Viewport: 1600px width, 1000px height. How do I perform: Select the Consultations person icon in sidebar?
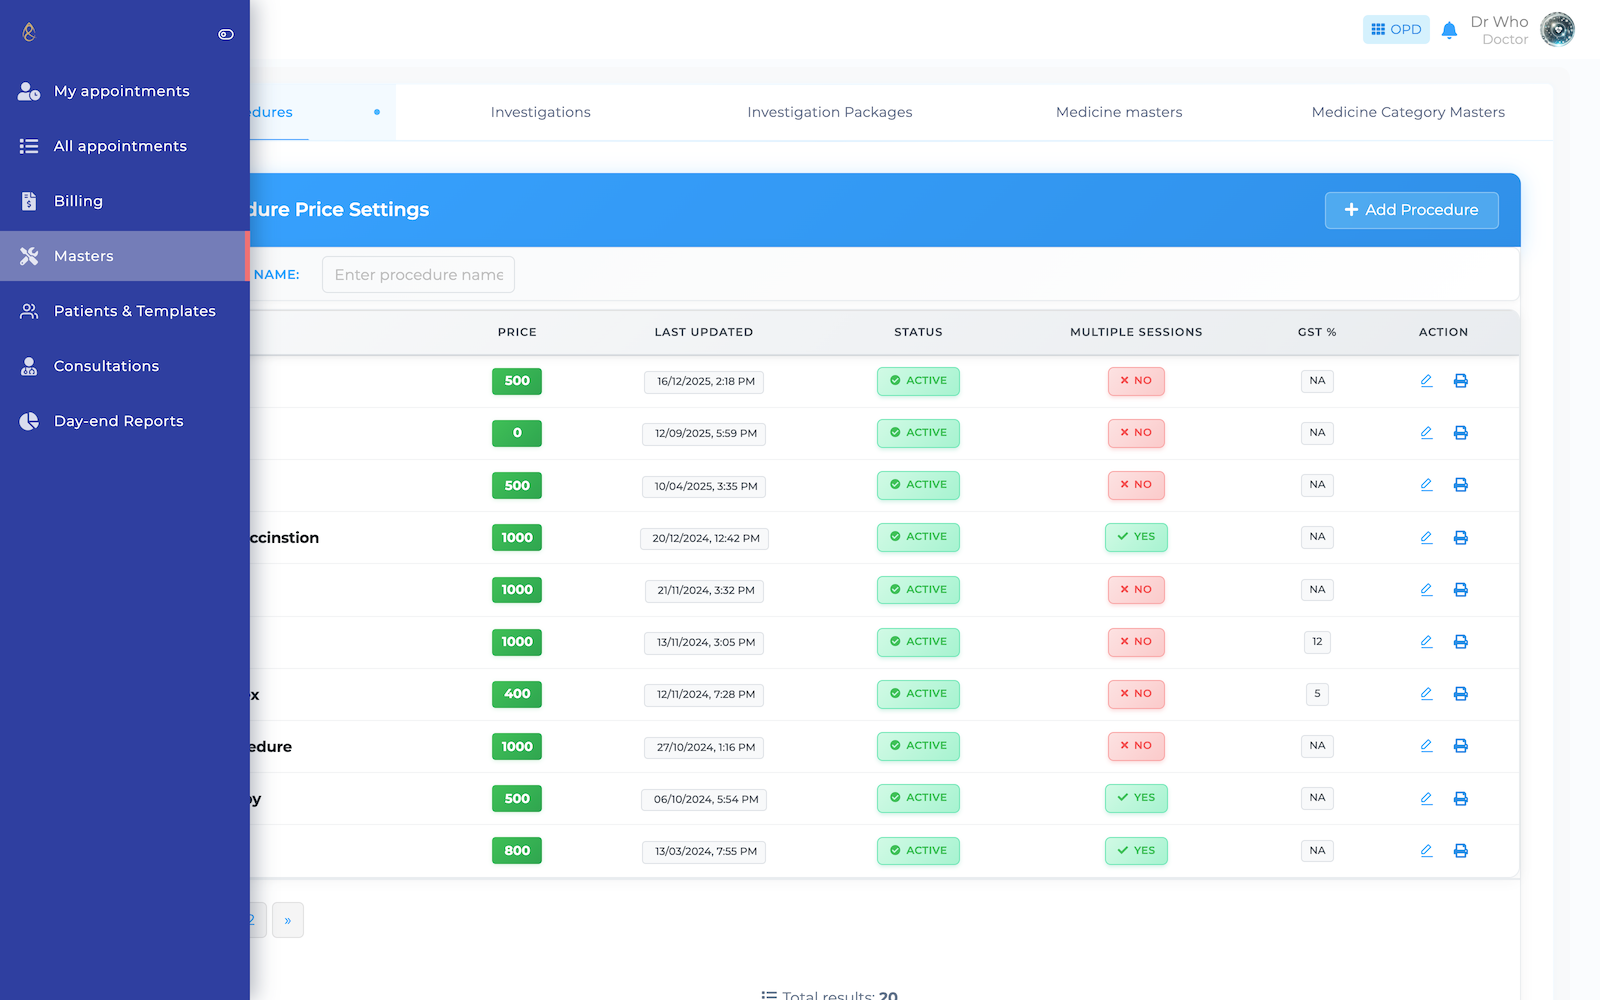[27, 366]
